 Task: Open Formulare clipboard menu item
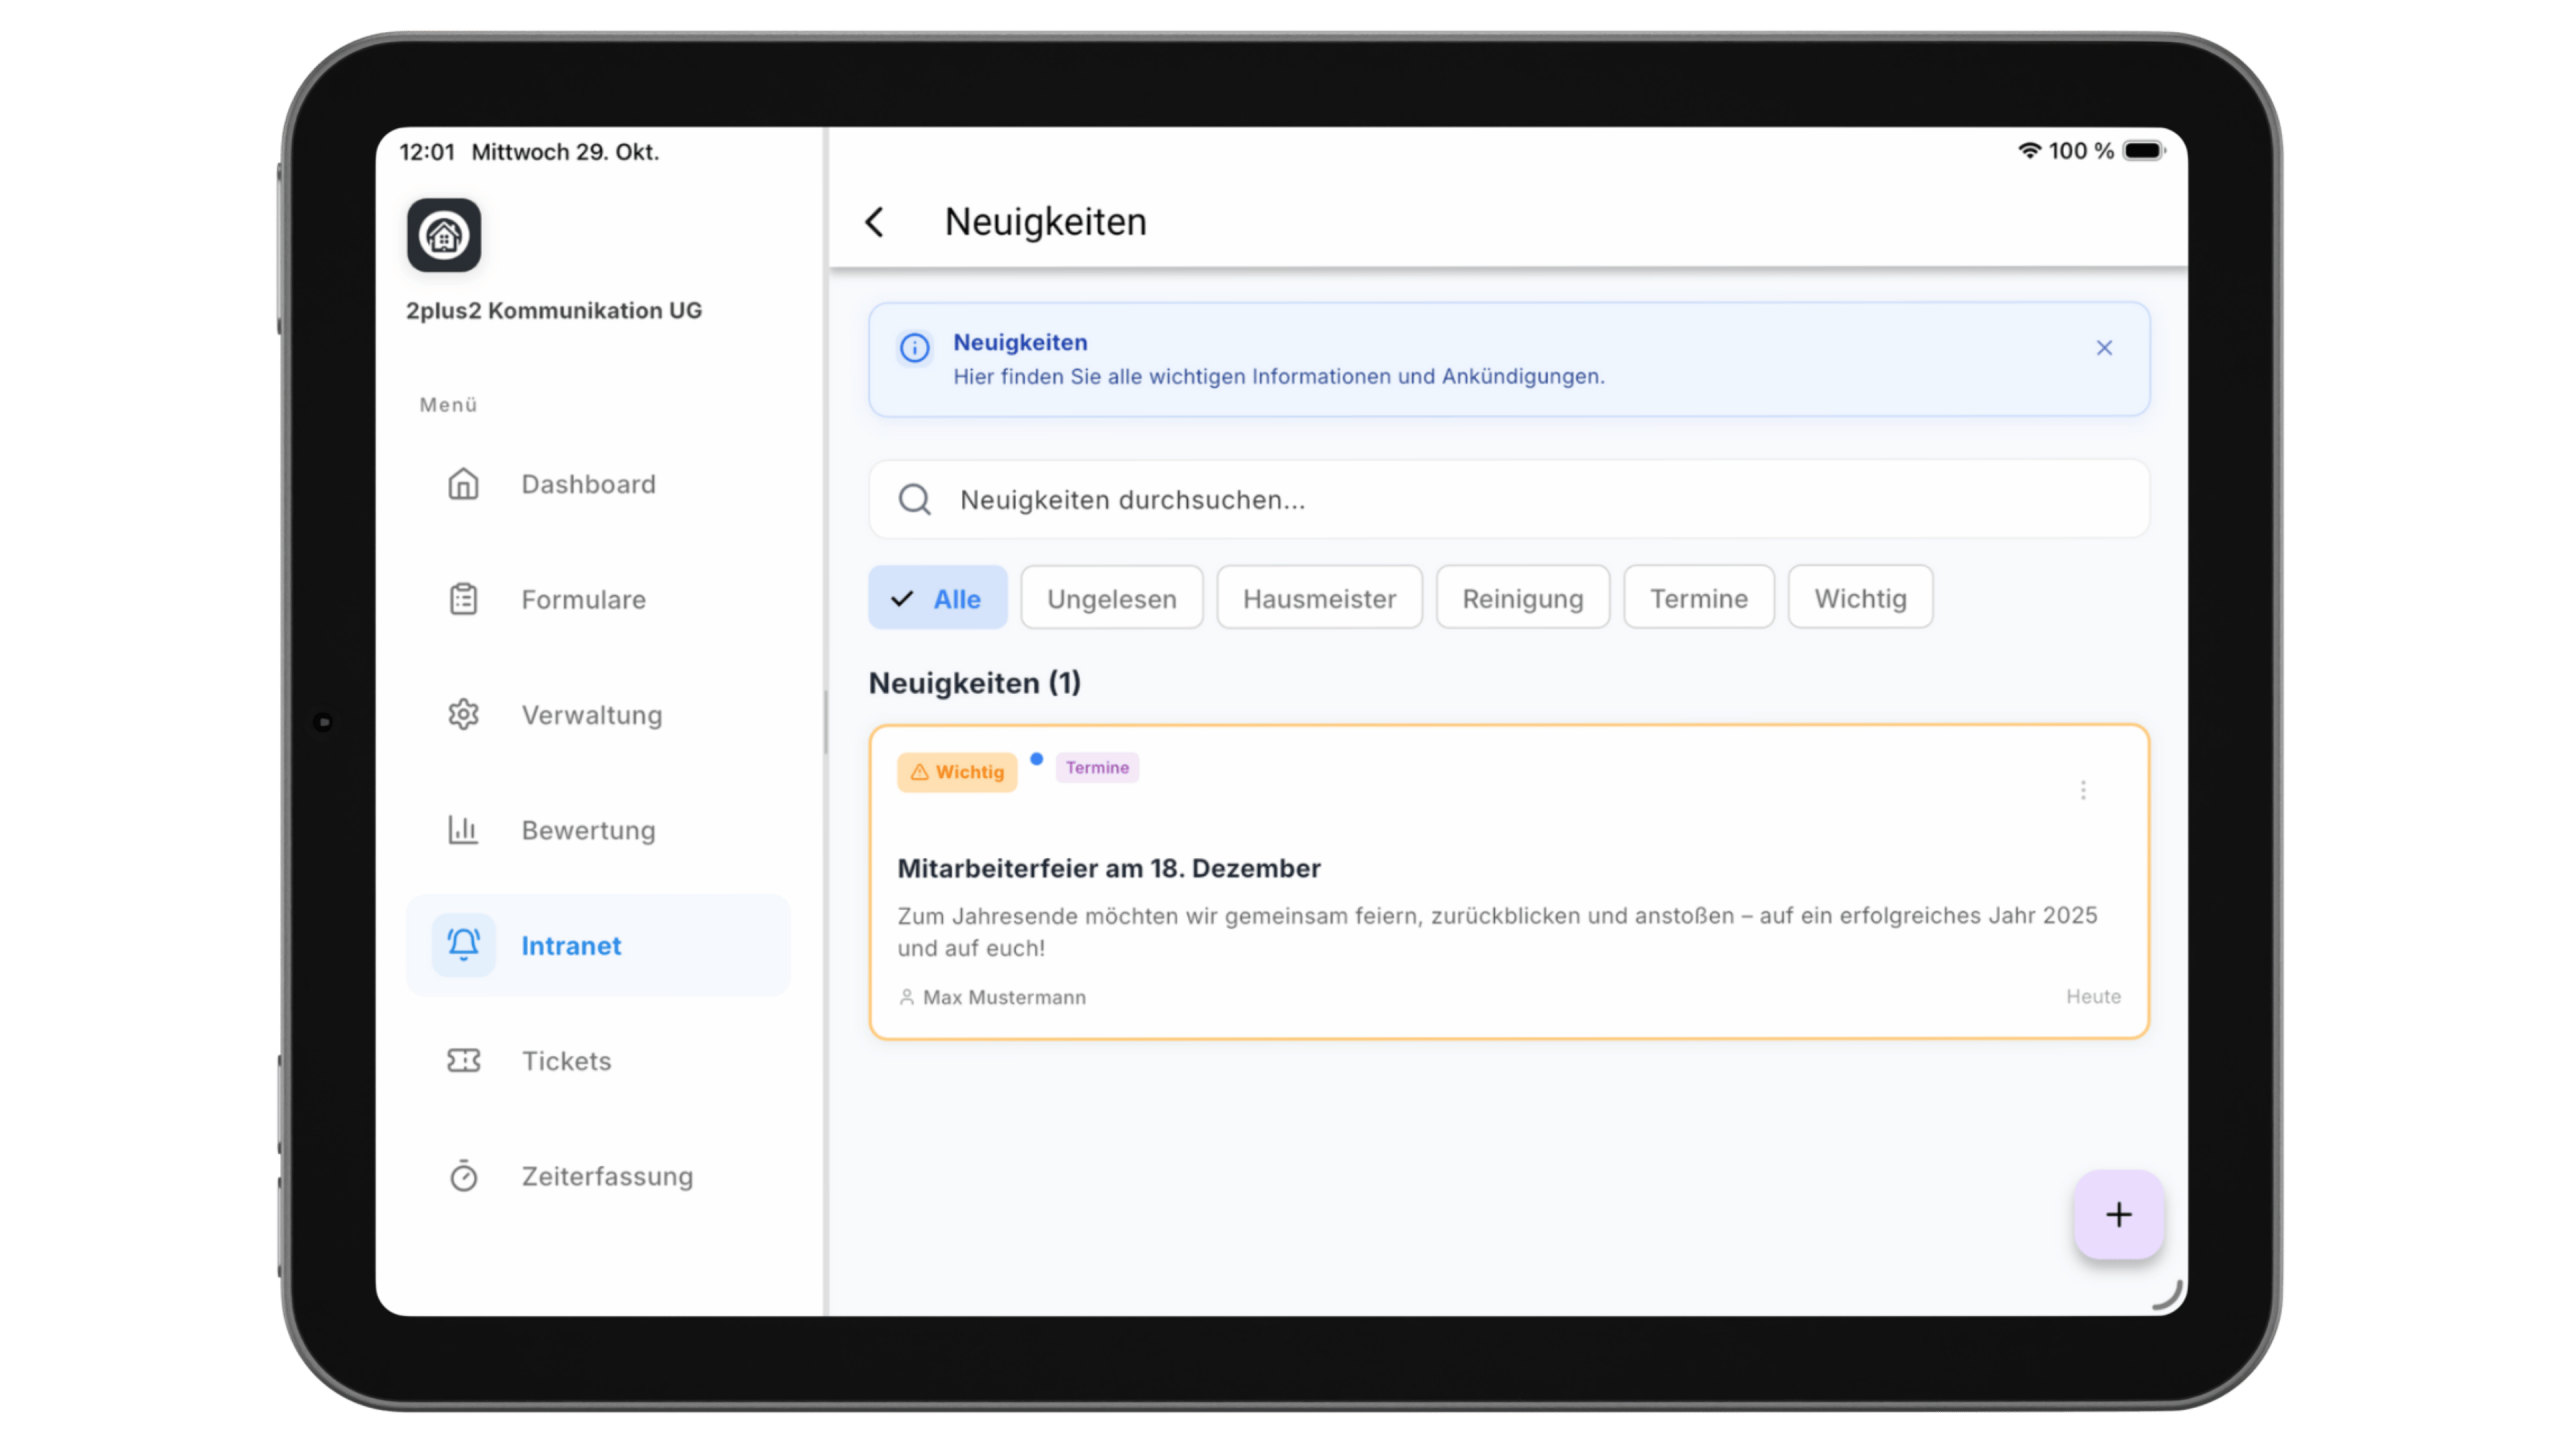(x=582, y=600)
